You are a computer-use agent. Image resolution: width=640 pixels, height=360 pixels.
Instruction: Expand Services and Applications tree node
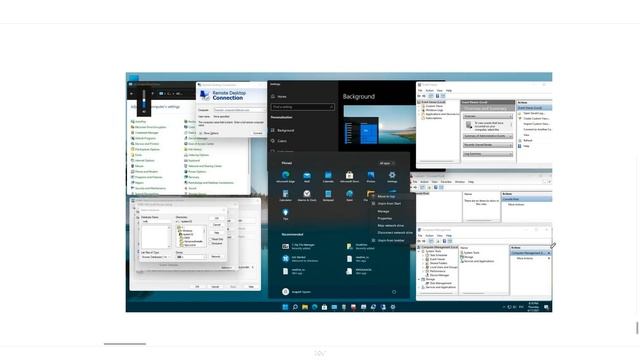pyautogui.click(x=419, y=287)
